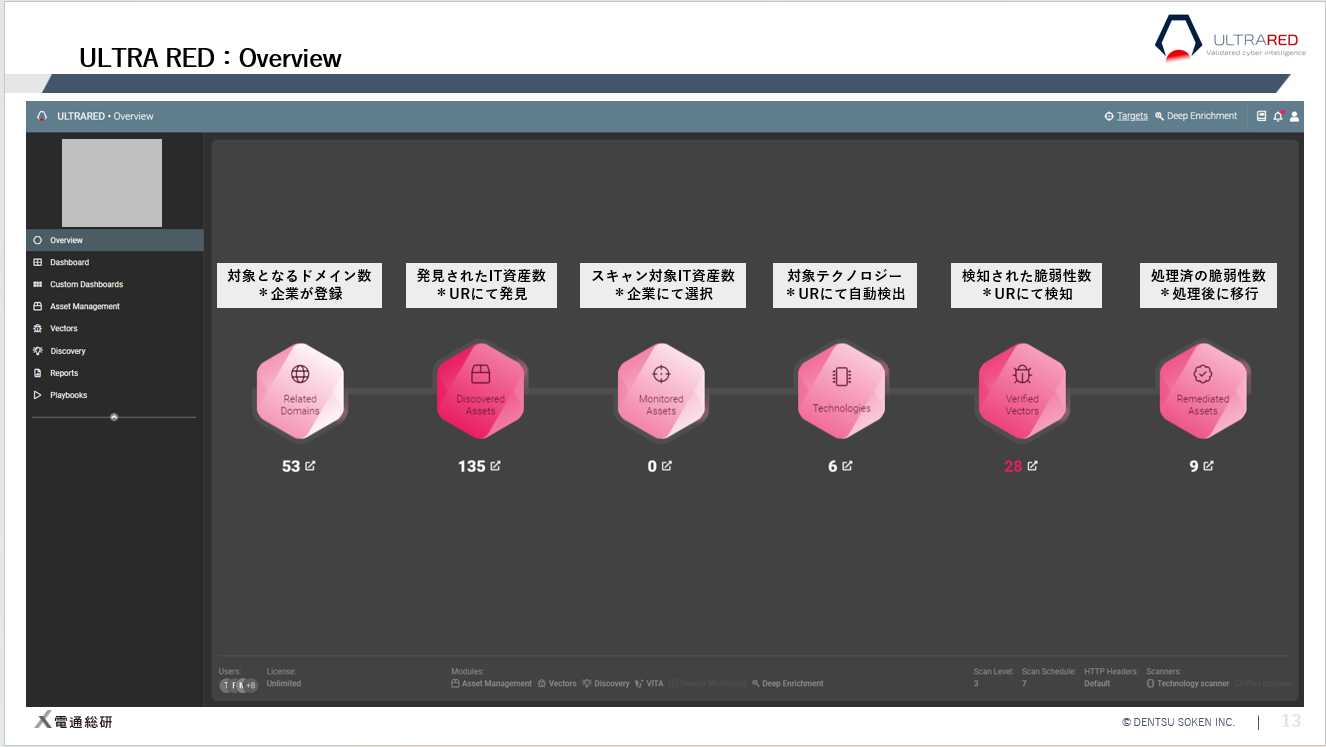Click the +8 users avatar badge

249,685
